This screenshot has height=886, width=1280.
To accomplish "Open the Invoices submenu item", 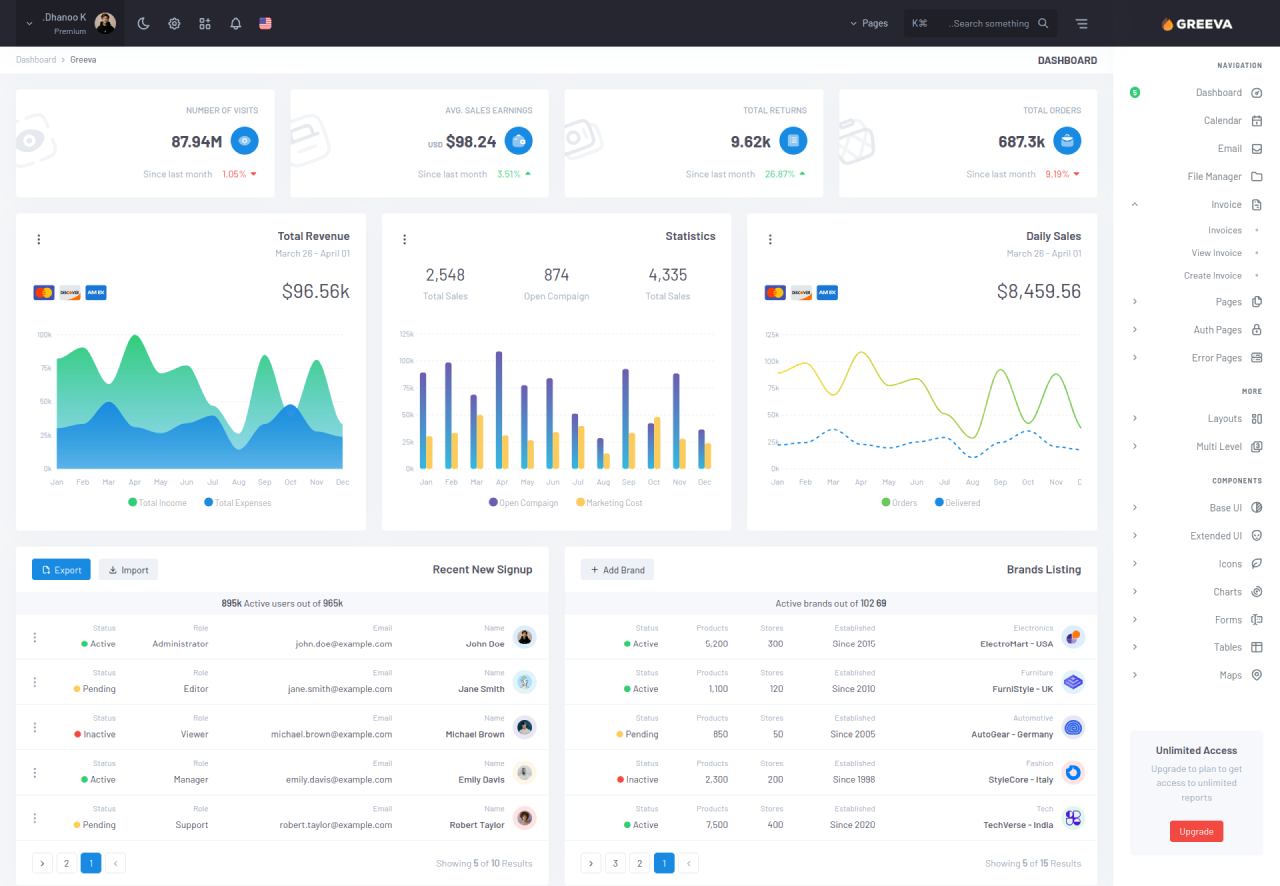I will pos(1225,230).
